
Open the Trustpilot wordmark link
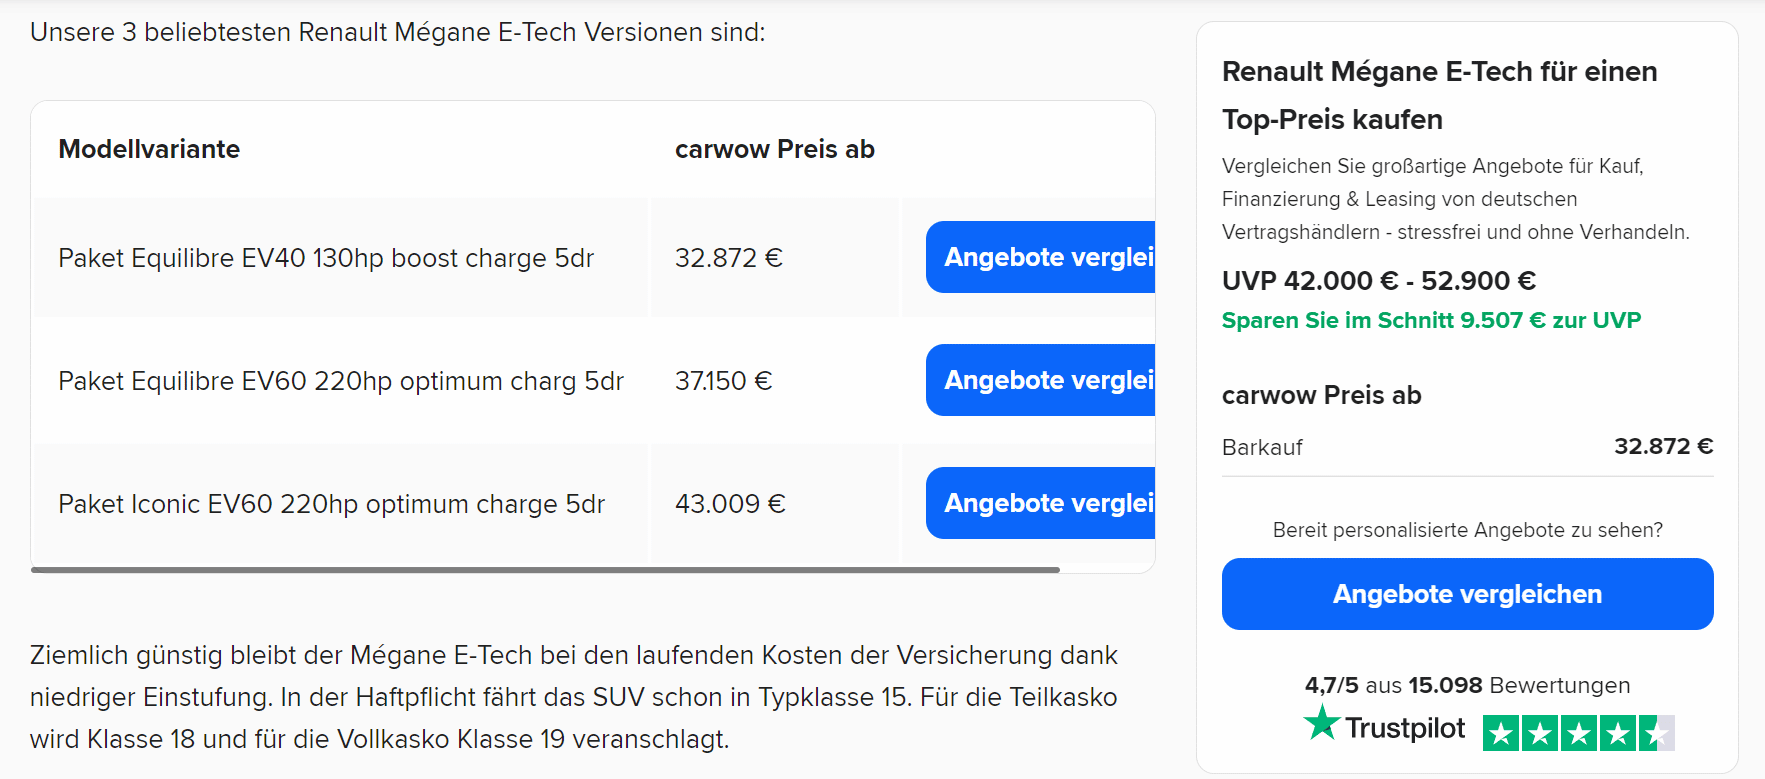(1405, 728)
